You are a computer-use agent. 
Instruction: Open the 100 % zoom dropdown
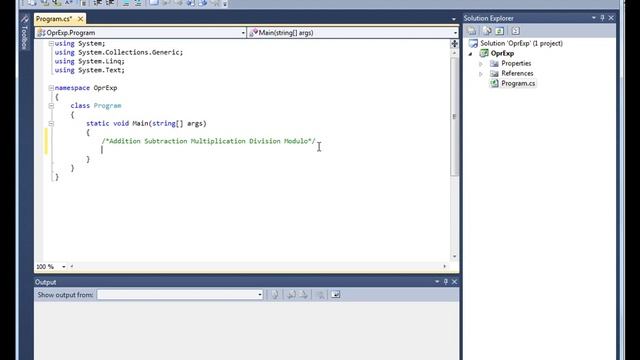tap(64, 267)
